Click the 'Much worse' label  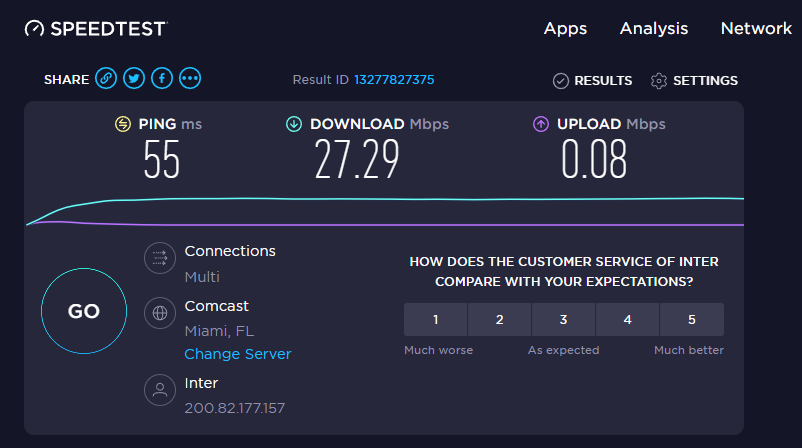(x=438, y=350)
